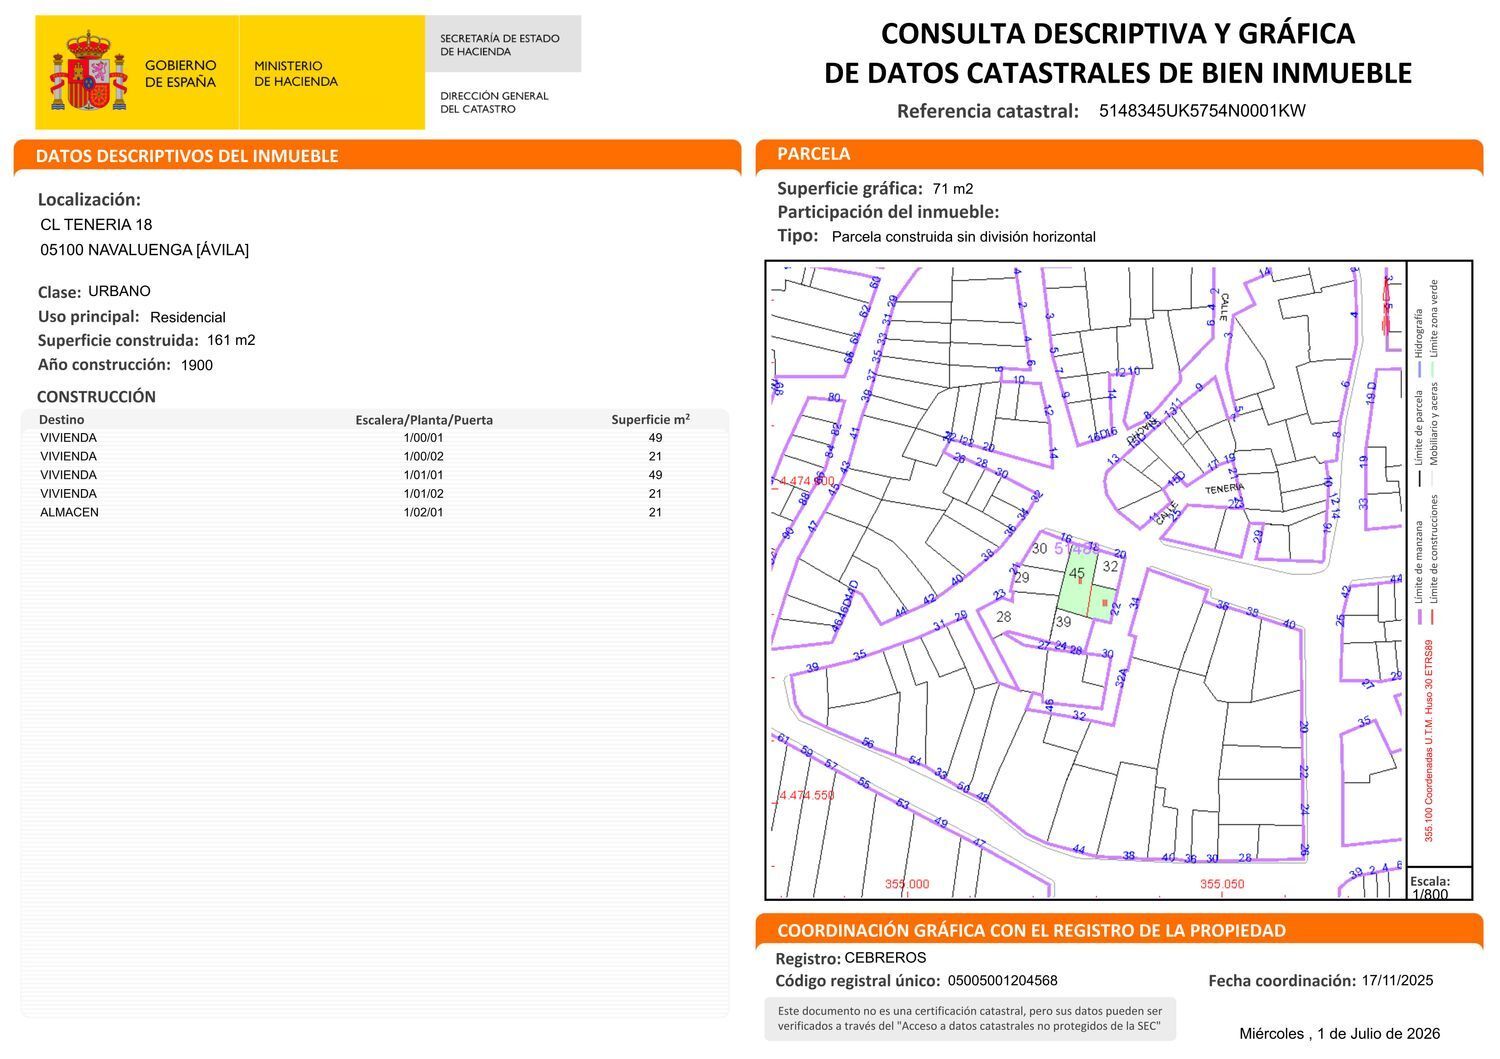Screen dimensions: 1500x1059
Task: Click the 'CONSULTA DESCRIPTIVA Y GRÁFICA' title
Action: (x=1117, y=33)
